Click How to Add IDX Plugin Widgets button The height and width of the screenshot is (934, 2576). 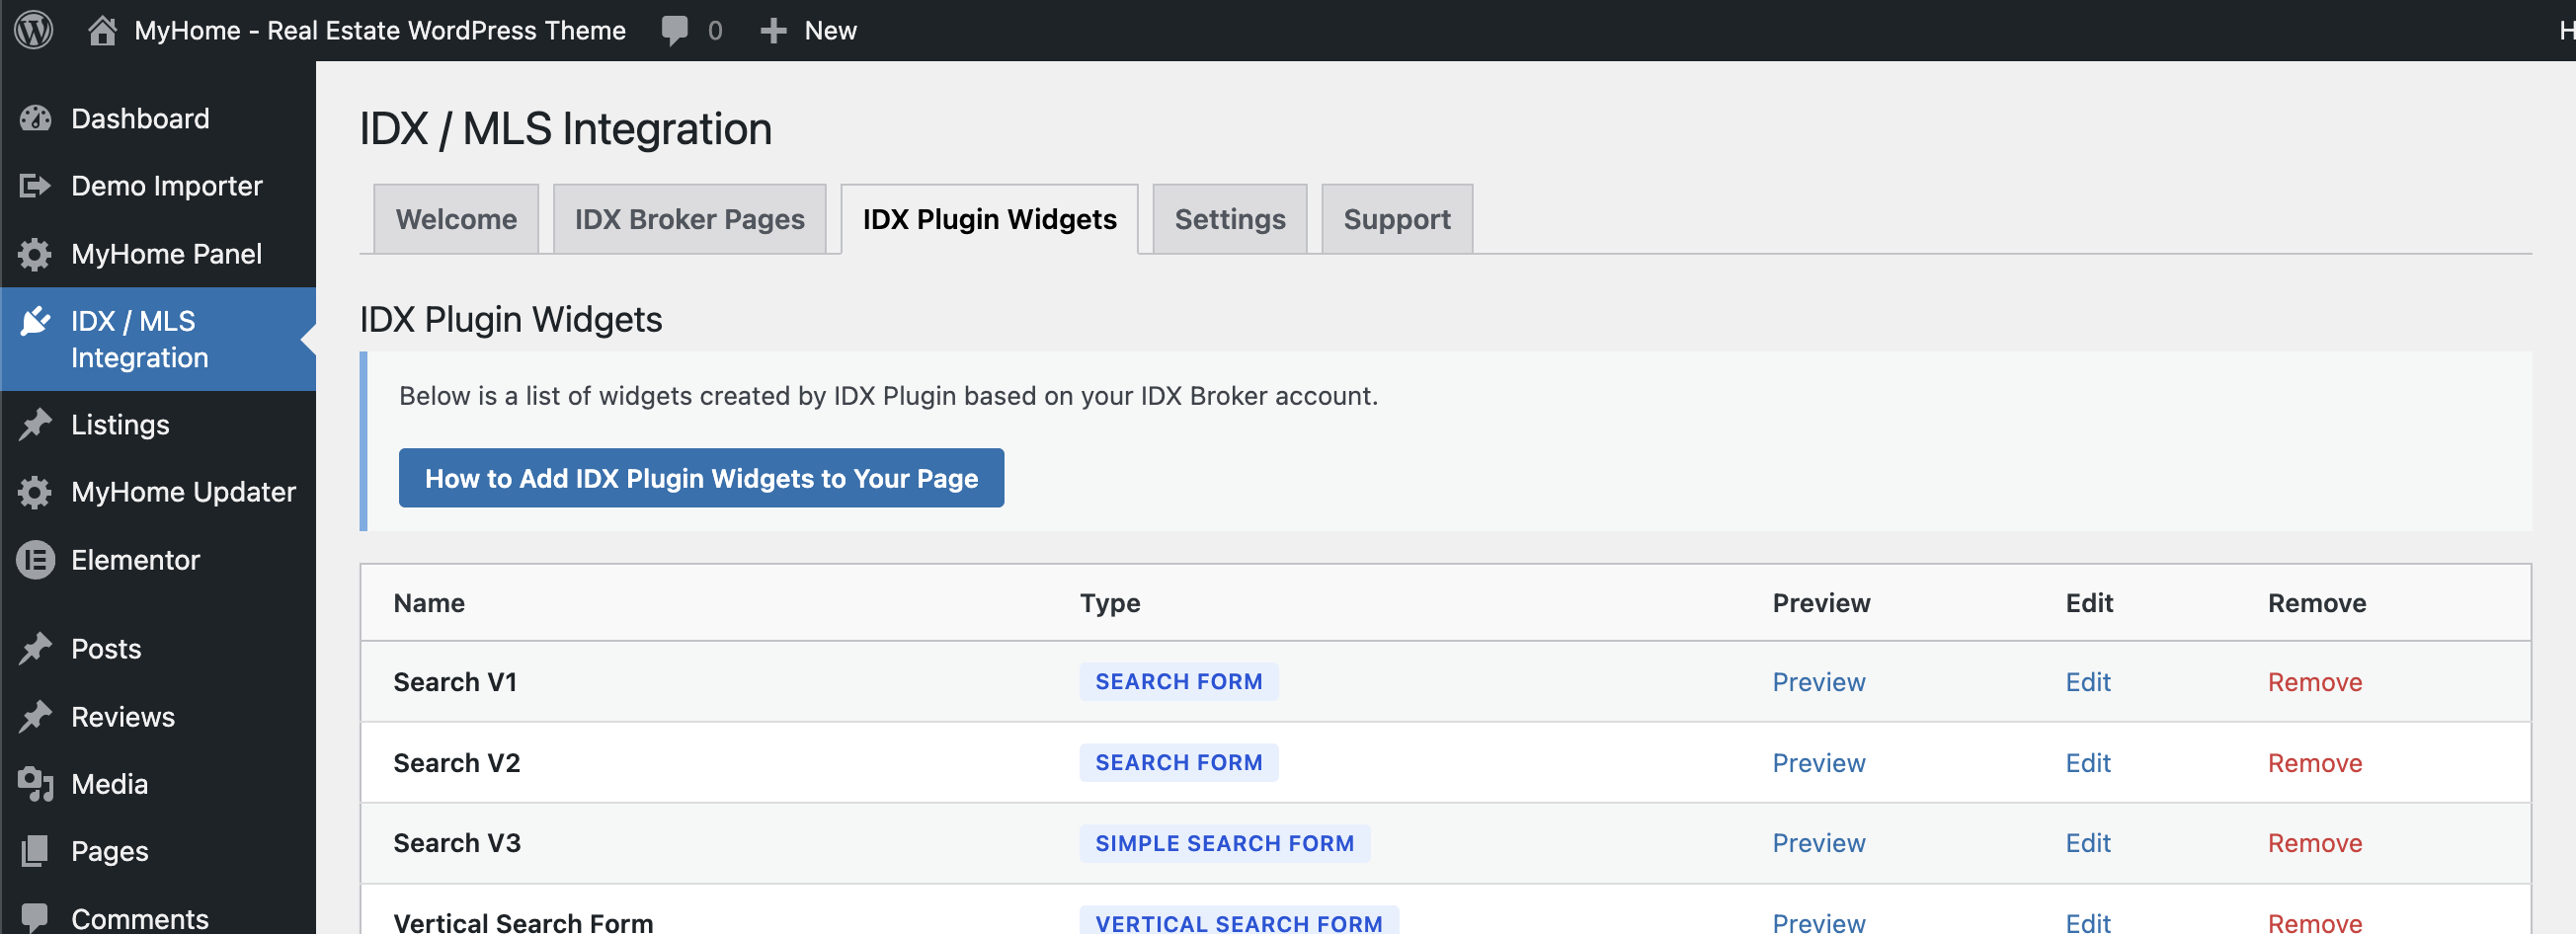click(701, 478)
